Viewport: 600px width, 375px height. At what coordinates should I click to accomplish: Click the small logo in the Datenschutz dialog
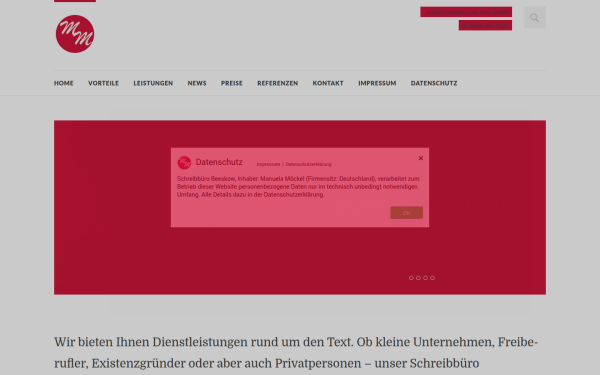click(x=184, y=163)
